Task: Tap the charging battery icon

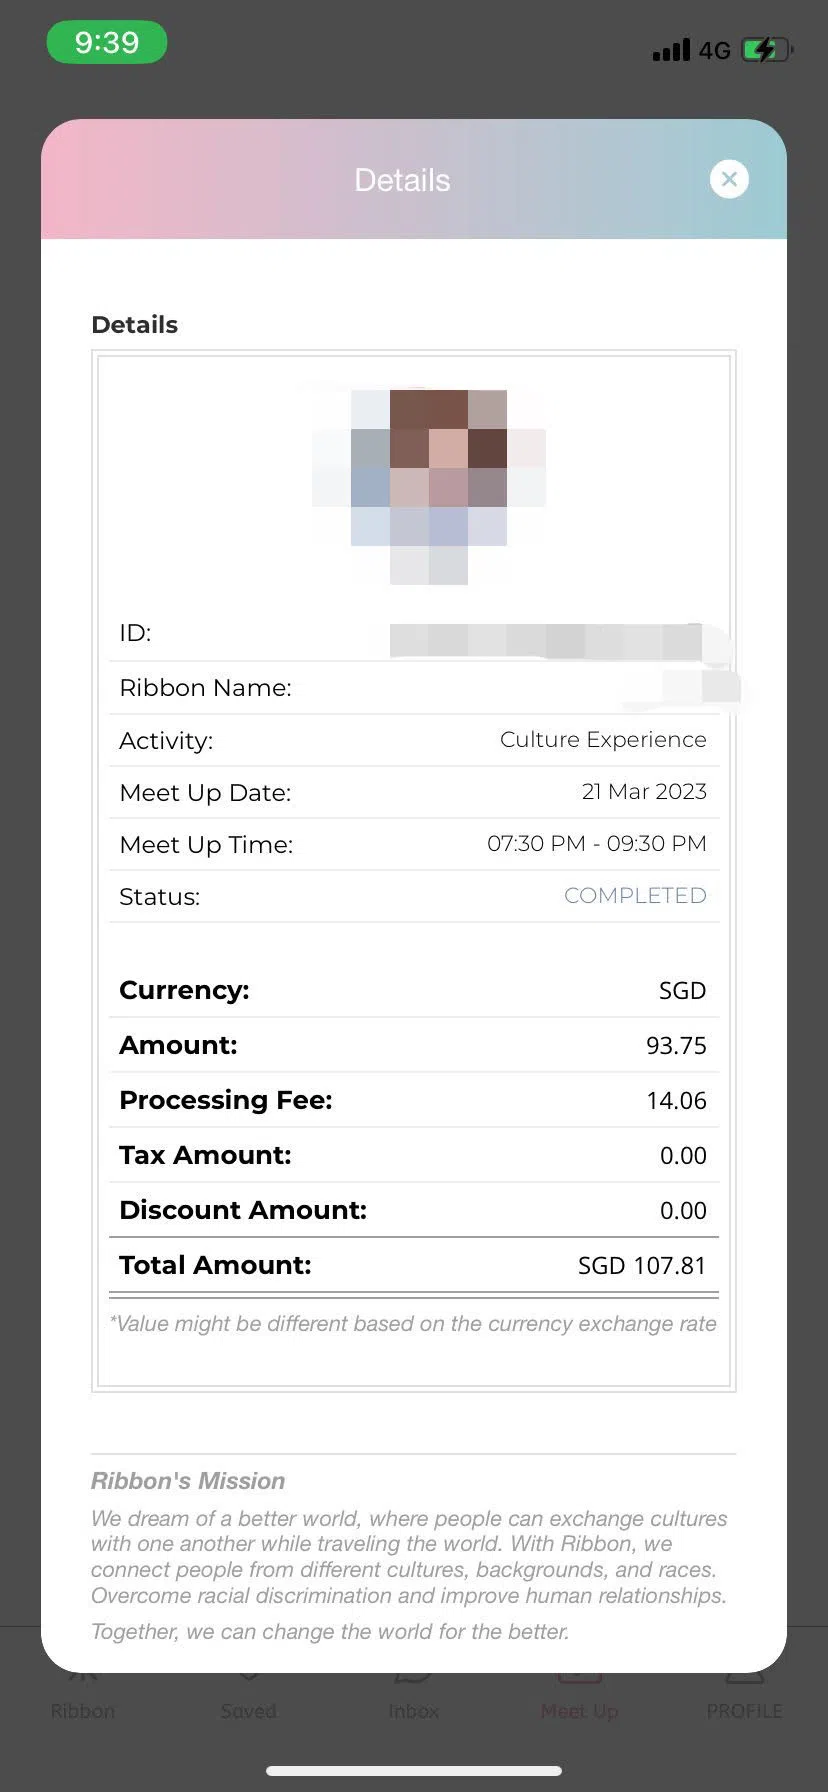Action: pos(767,49)
